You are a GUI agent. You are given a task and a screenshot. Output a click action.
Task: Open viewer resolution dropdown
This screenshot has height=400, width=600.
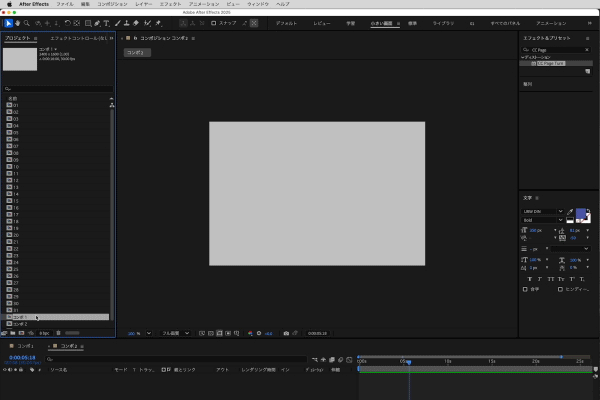[x=175, y=333]
